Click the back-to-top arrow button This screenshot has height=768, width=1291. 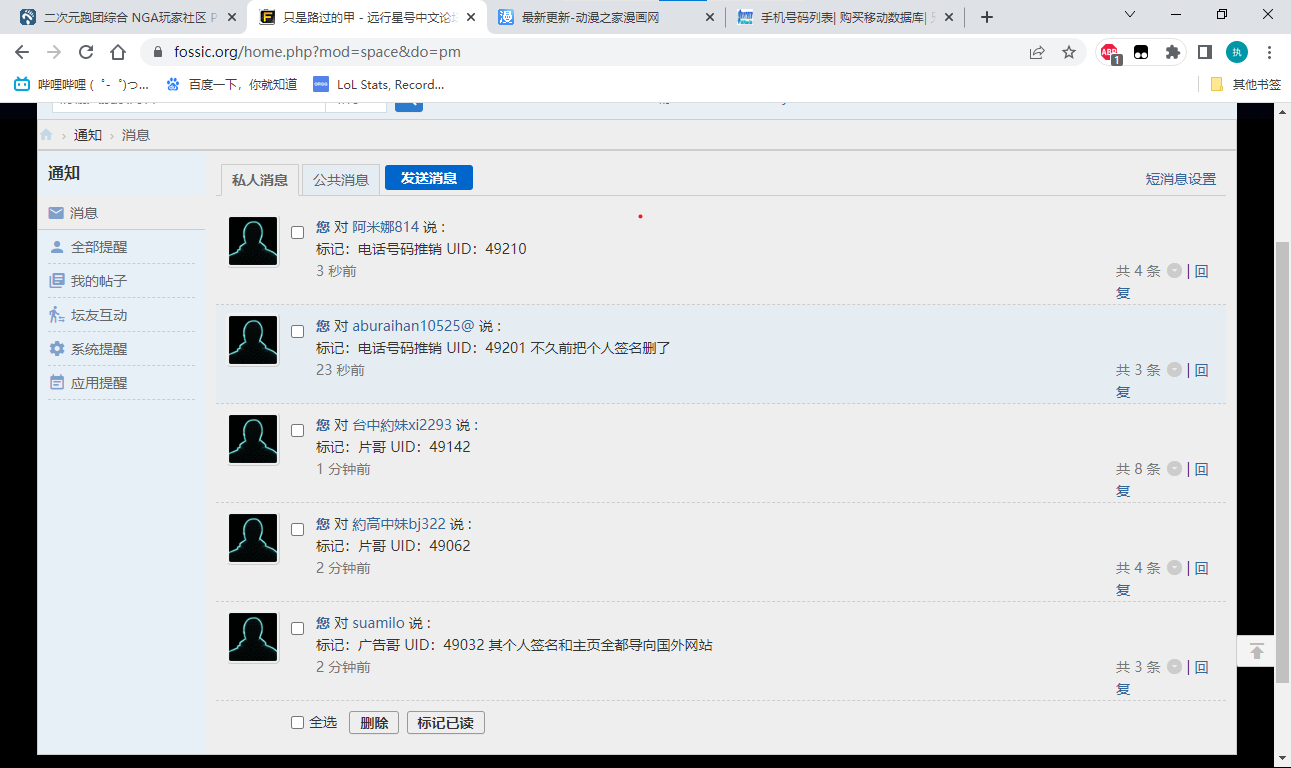click(x=1256, y=651)
